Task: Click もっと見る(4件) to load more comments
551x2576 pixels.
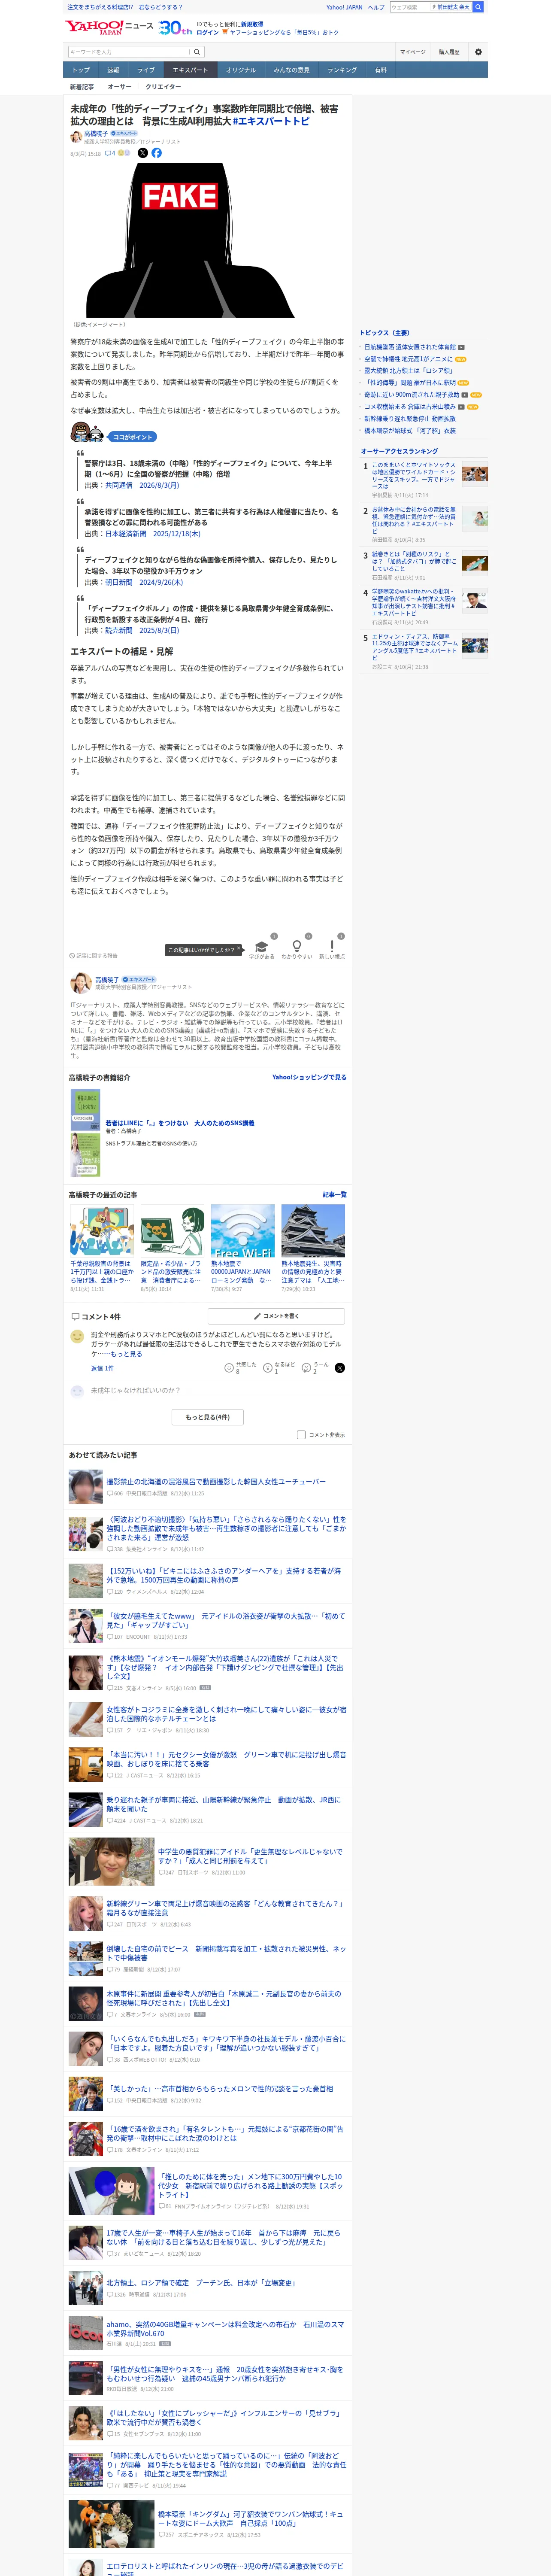Action: pos(208,1416)
